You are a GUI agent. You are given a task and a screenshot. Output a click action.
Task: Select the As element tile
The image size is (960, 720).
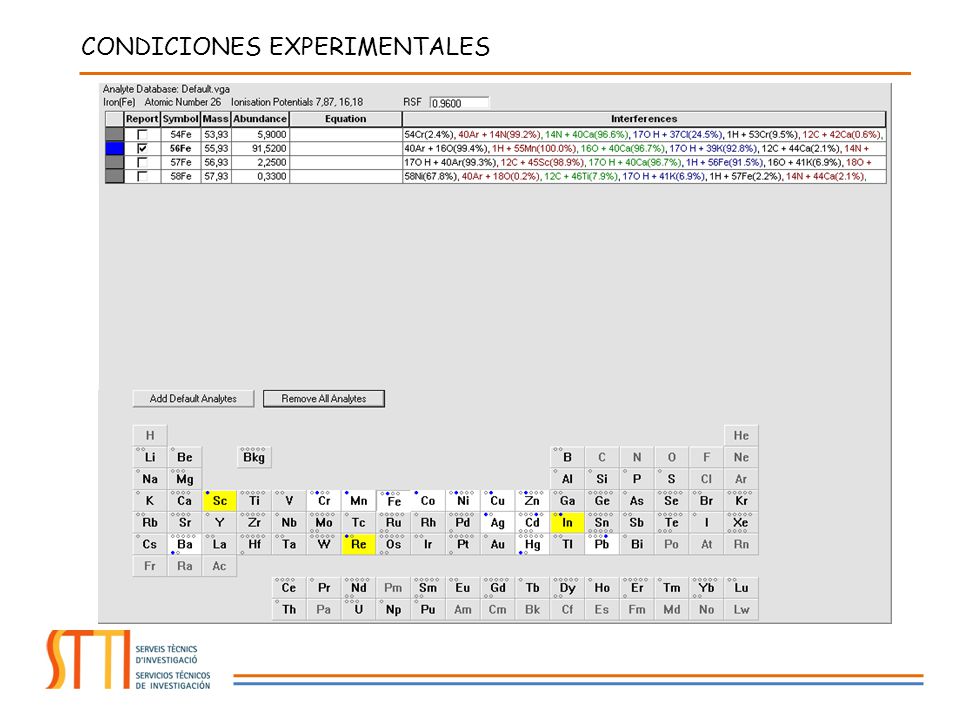click(637, 501)
